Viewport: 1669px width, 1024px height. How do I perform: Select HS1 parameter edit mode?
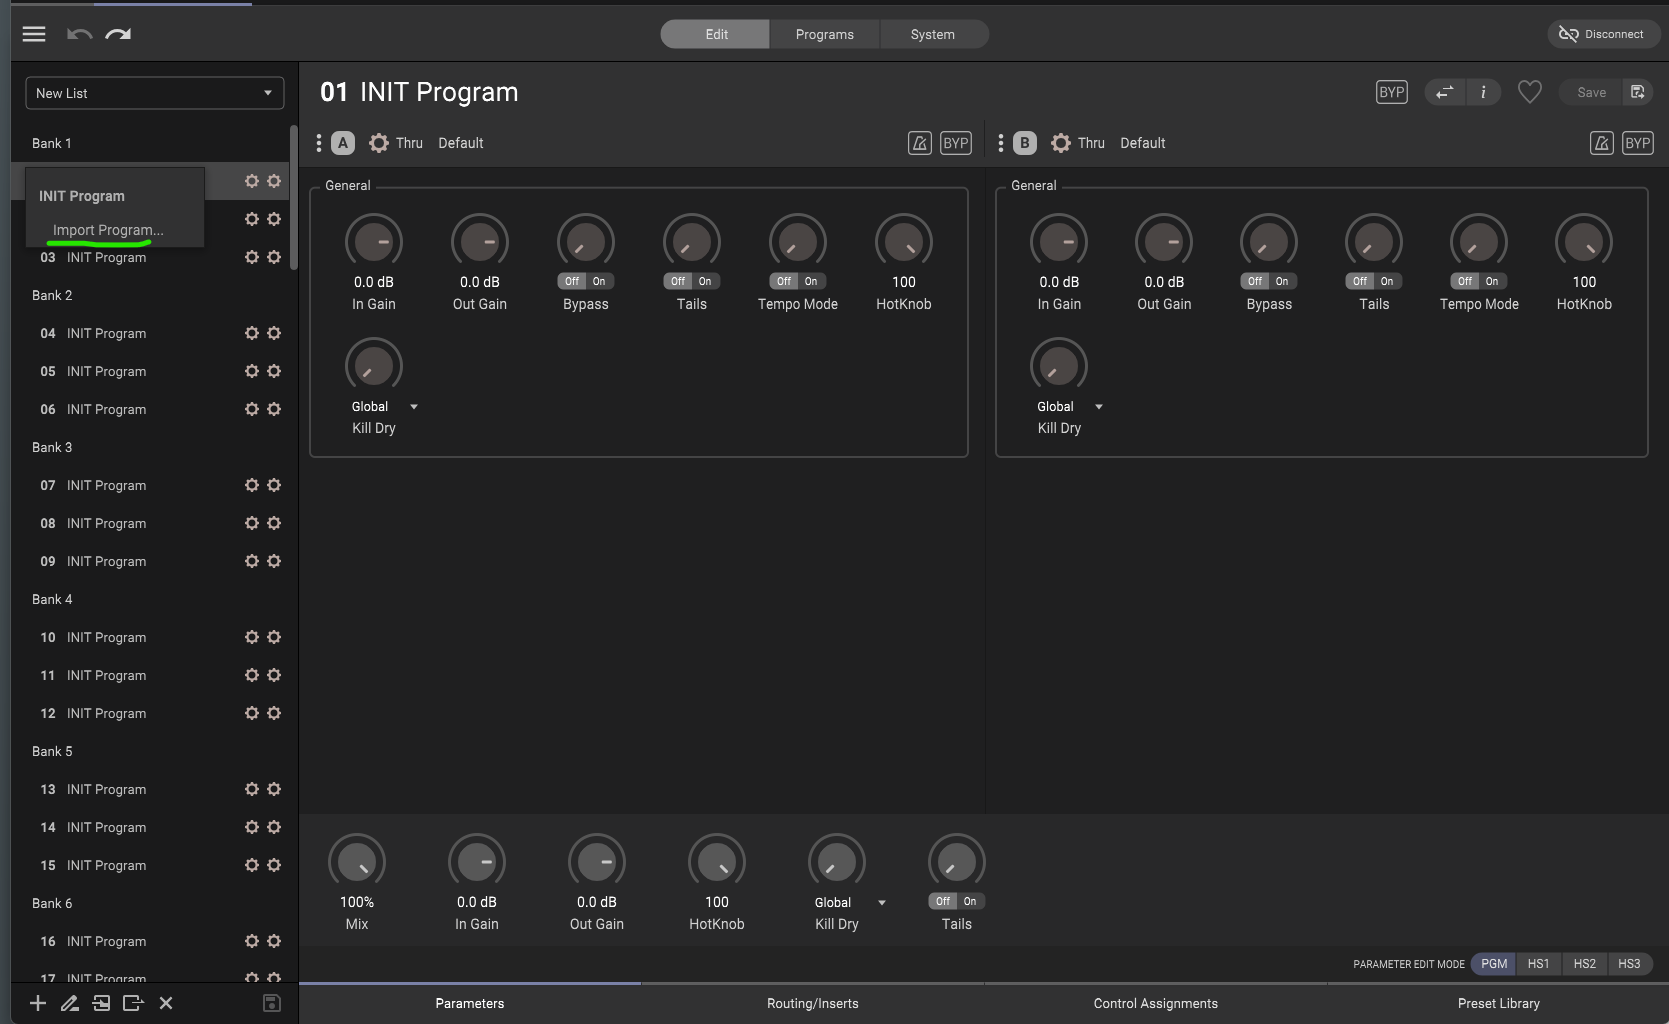[1538, 964]
